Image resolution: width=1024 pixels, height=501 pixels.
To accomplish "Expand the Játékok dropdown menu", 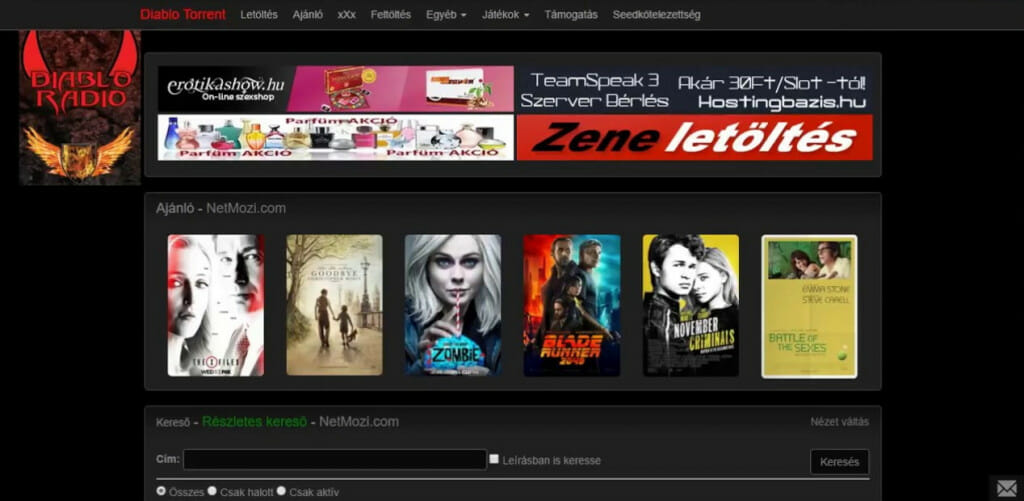I will [x=505, y=14].
